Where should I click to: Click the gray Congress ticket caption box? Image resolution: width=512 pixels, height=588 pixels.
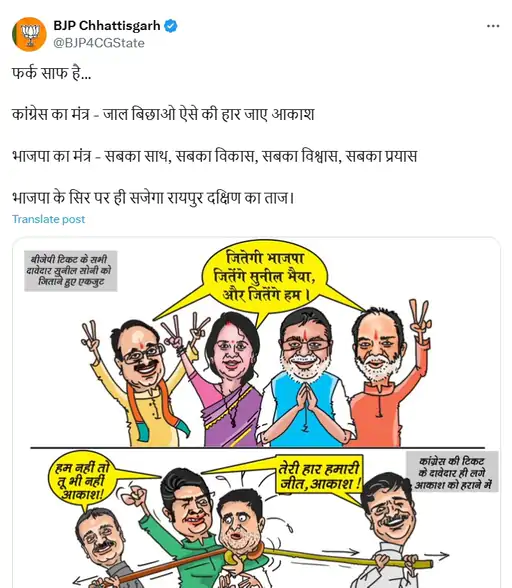[452, 471]
